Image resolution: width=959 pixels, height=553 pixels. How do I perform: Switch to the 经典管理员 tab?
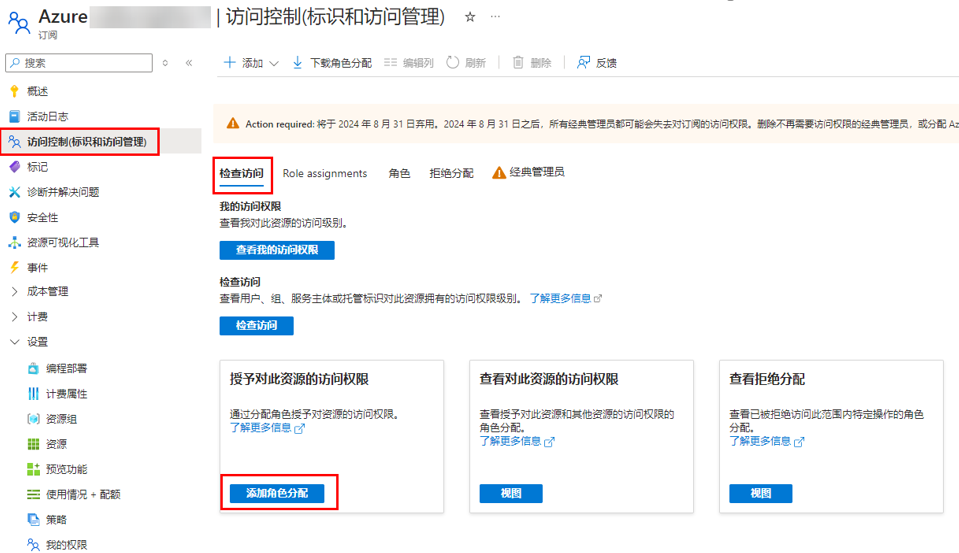(x=528, y=173)
